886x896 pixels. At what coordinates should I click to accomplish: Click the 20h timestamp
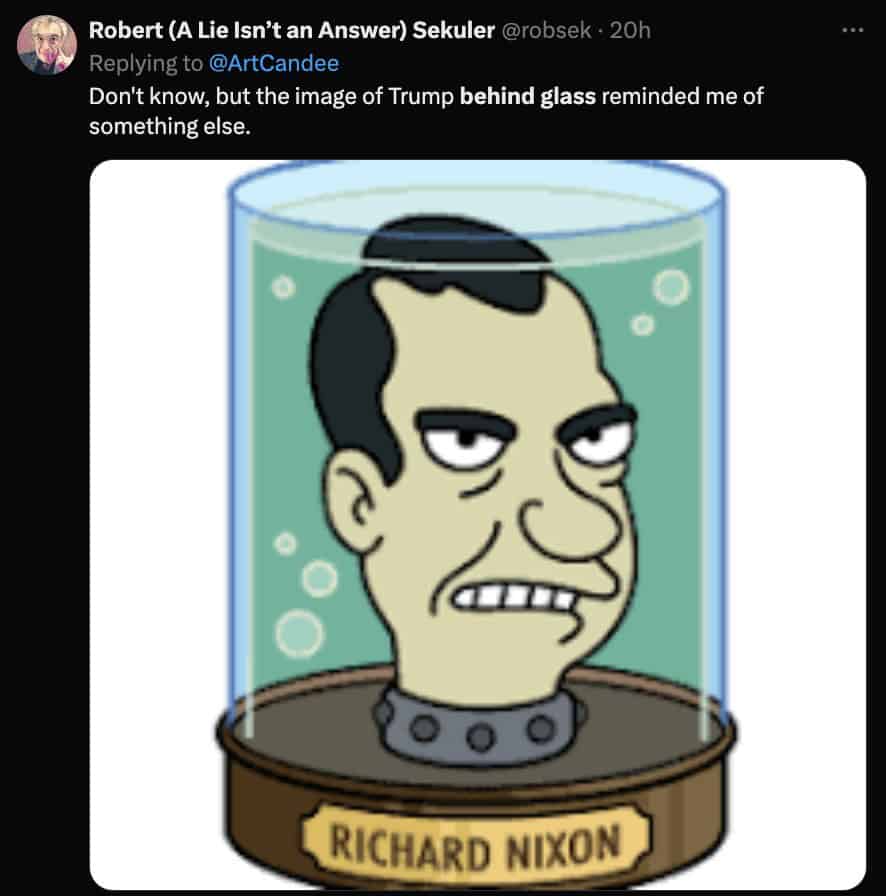pyautogui.click(x=628, y=30)
